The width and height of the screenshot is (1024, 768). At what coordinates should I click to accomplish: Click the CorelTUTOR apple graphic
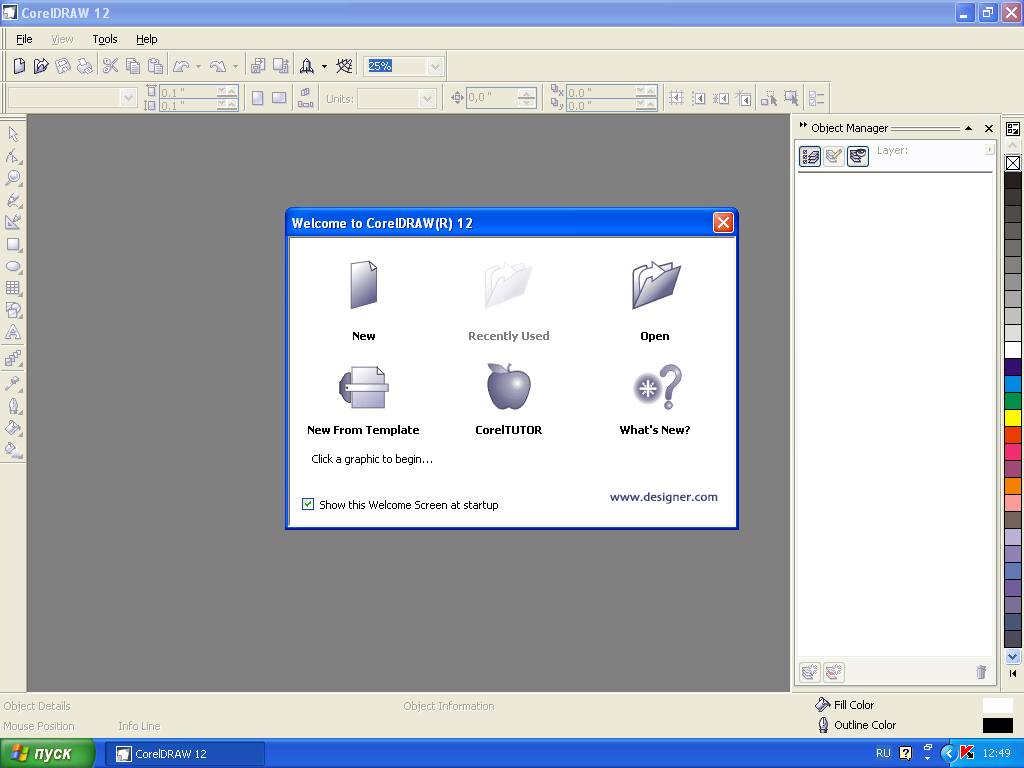[x=509, y=387]
